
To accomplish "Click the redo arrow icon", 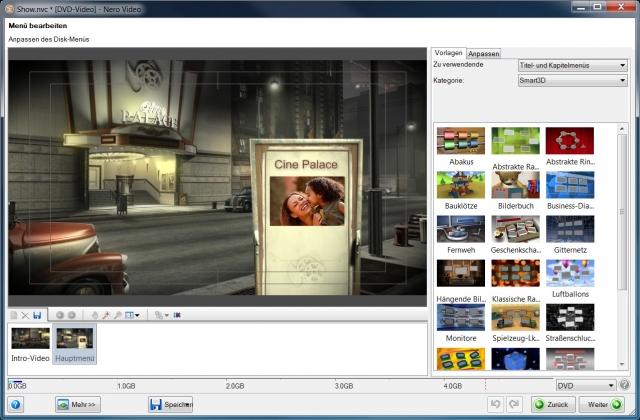I will (512, 404).
